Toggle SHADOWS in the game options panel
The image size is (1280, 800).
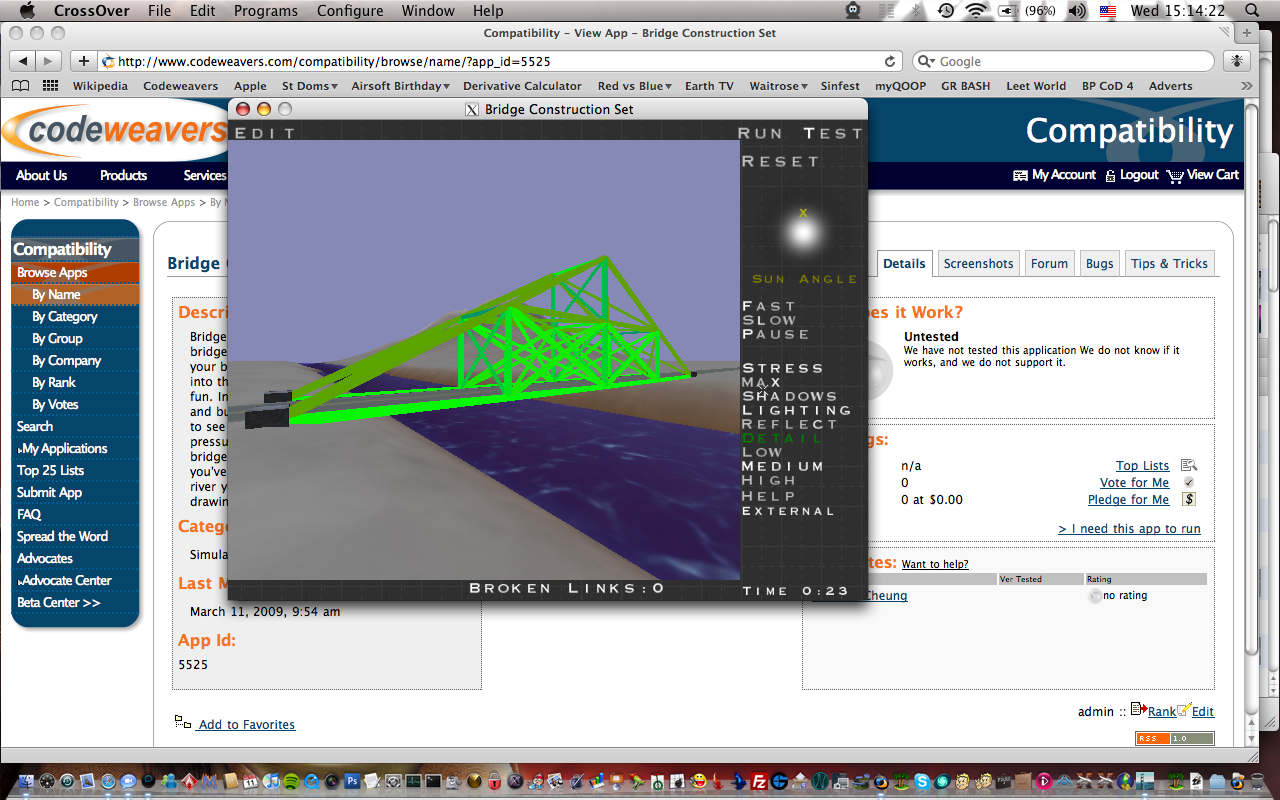click(790, 394)
